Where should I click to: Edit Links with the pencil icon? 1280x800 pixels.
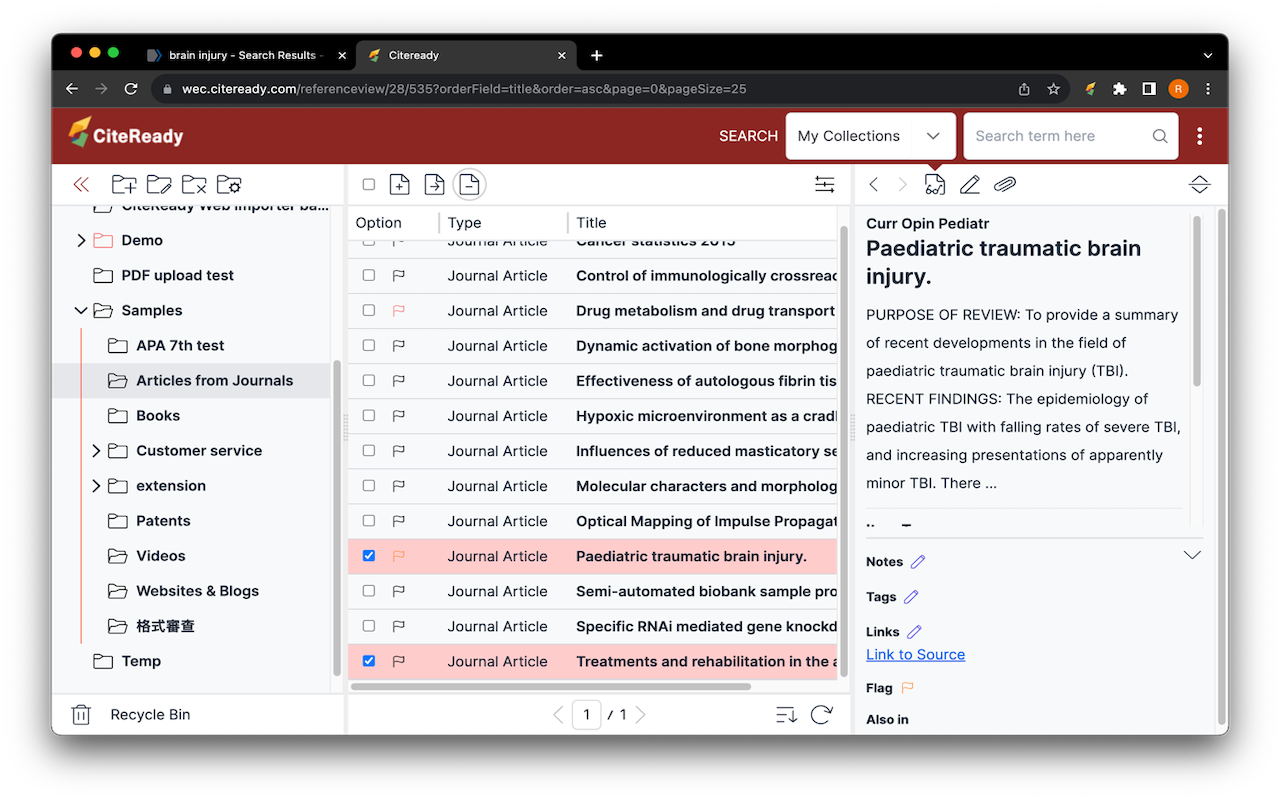(914, 632)
